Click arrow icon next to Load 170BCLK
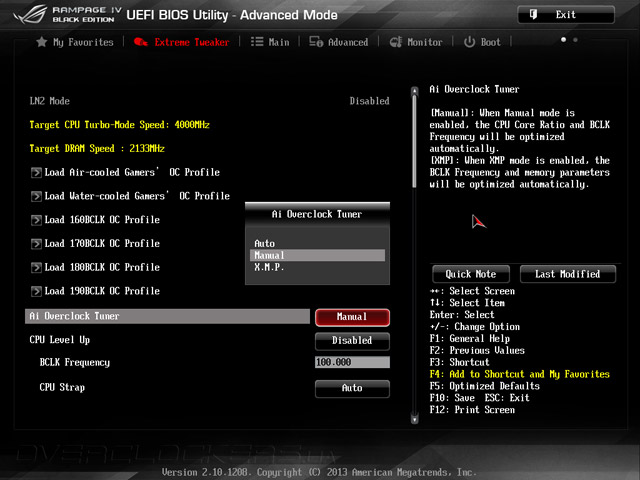This screenshot has width=640, height=480. (x=36, y=244)
